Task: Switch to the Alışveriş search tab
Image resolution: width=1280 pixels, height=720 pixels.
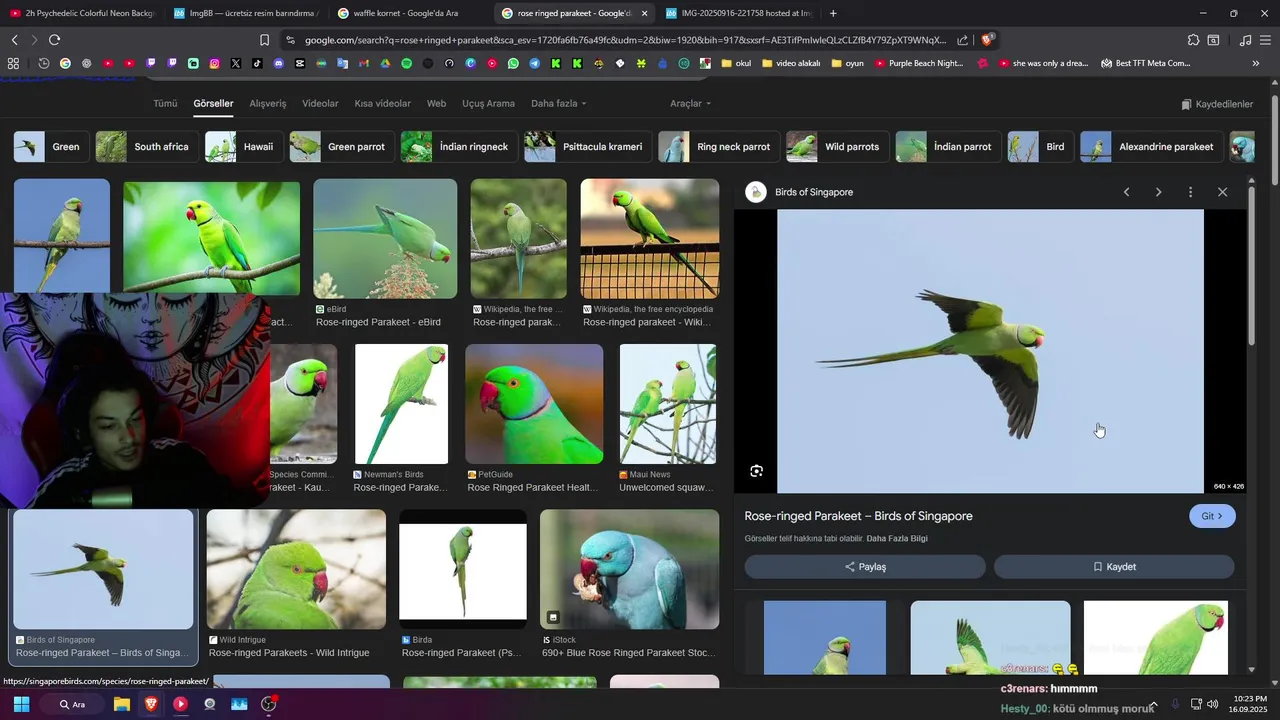Action: (x=268, y=103)
